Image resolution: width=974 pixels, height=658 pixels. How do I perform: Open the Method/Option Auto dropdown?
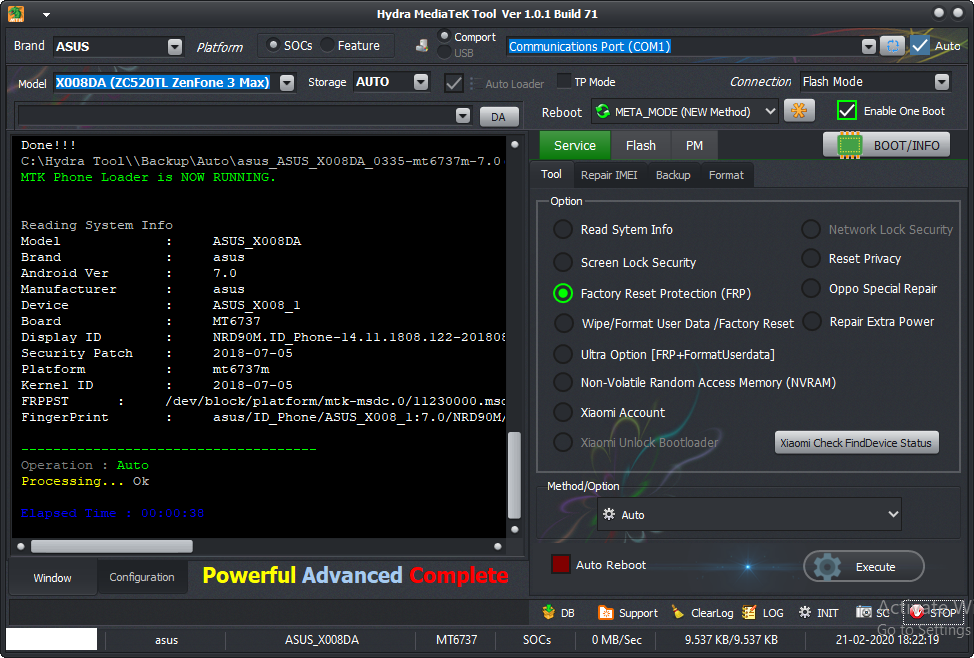click(x=893, y=514)
